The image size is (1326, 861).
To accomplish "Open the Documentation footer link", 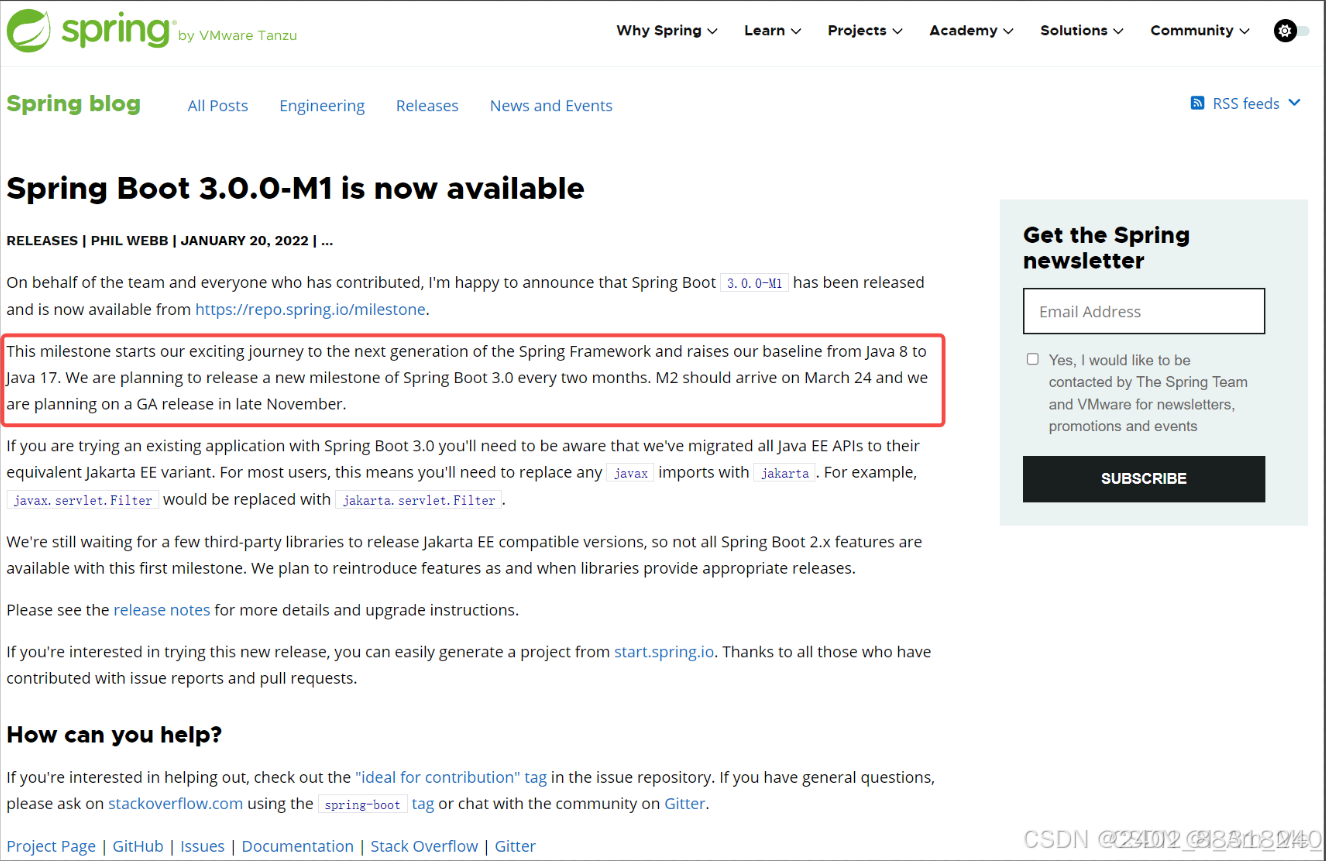I will [298, 846].
